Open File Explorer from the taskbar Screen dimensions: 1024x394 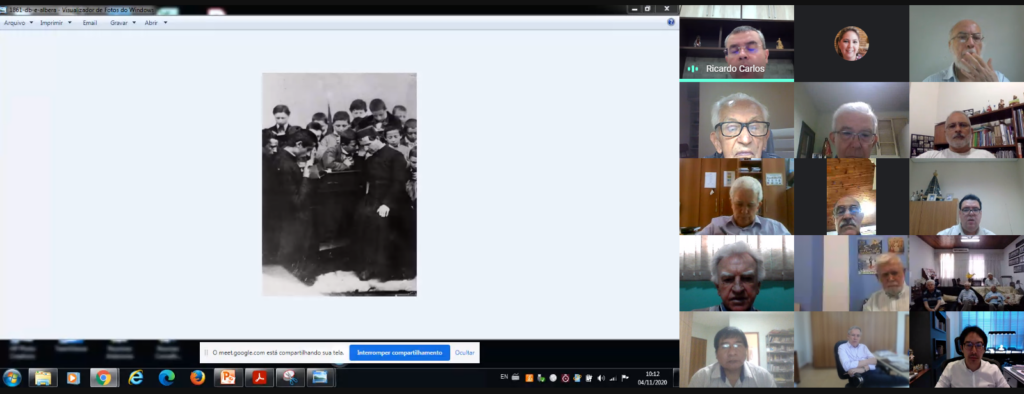pyautogui.click(x=42, y=378)
